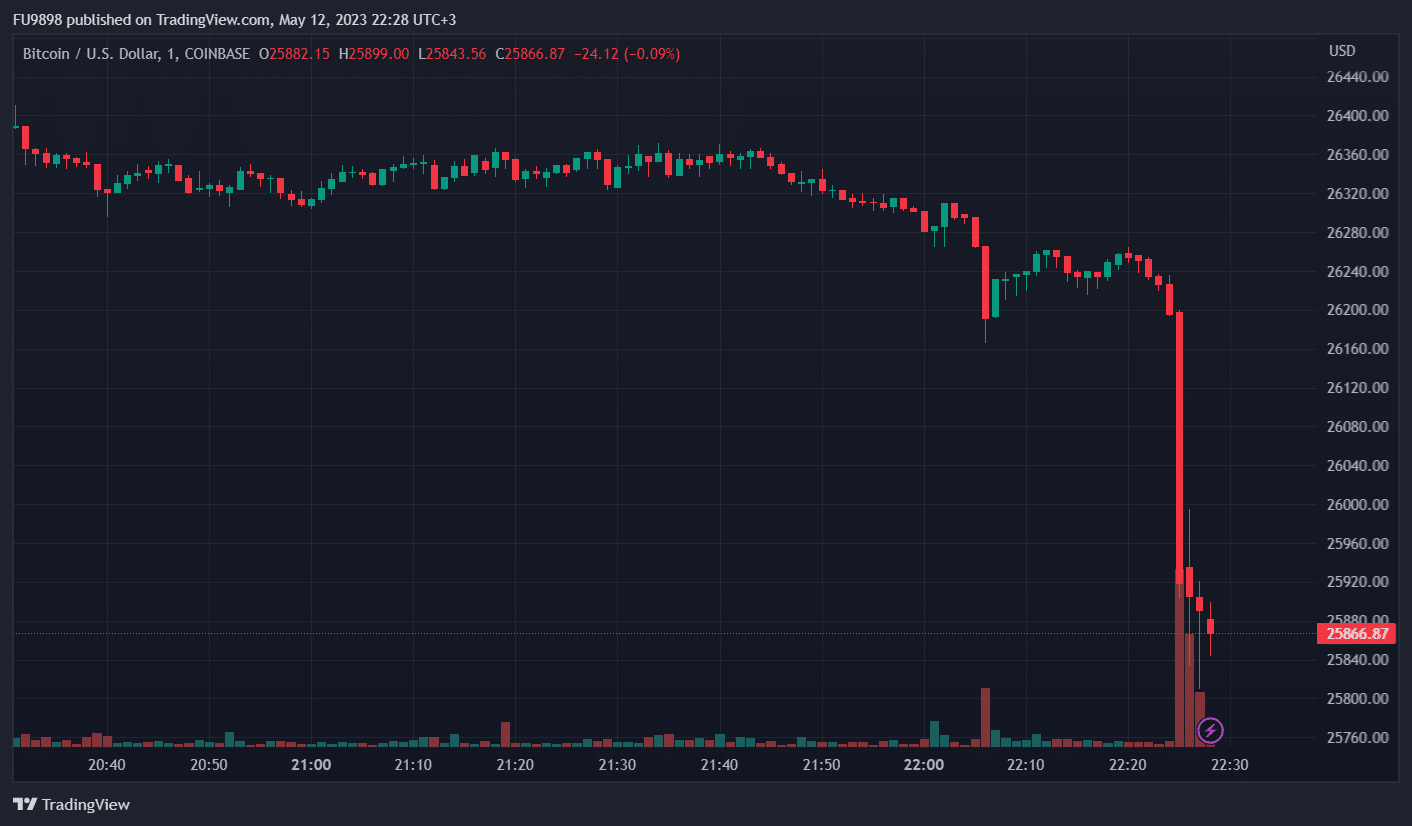Select the 22:00 time axis label
This screenshot has height=826, width=1412.
[x=923, y=765]
